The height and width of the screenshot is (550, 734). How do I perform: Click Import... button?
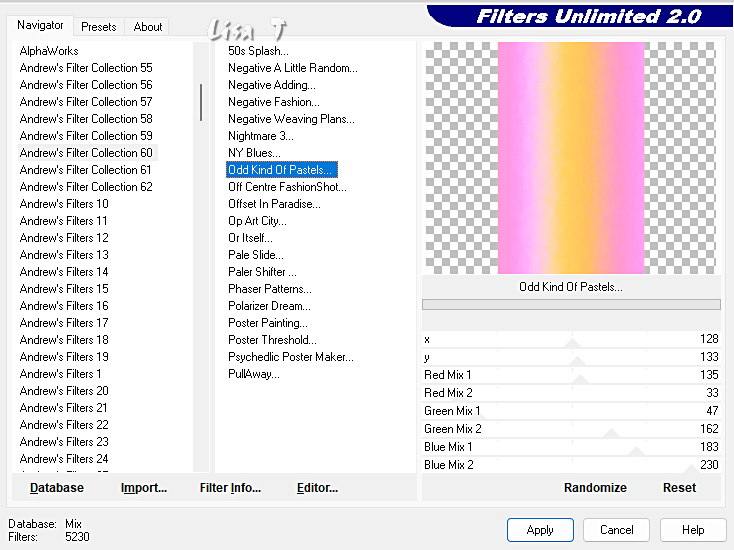coord(144,488)
